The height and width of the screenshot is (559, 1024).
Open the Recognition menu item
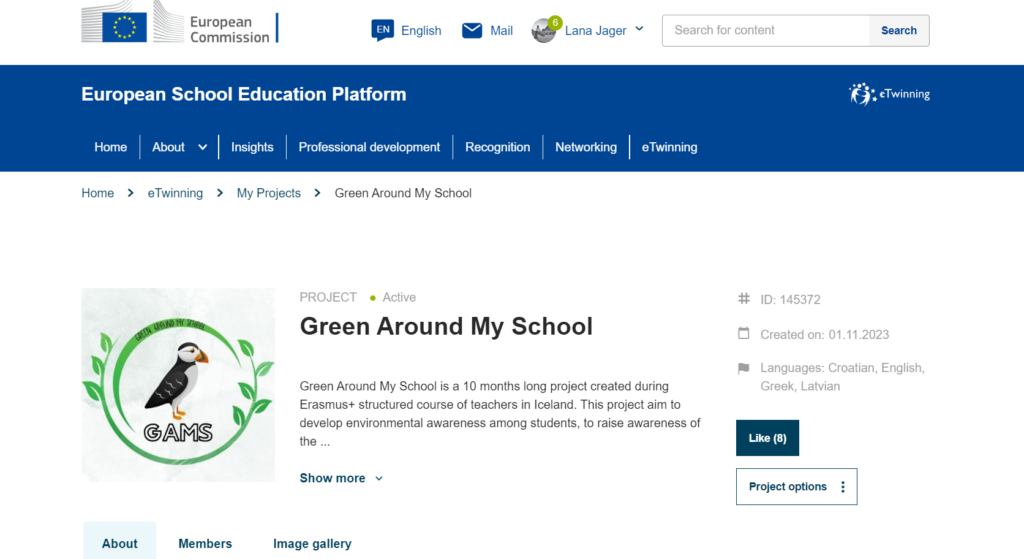[498, 147]
